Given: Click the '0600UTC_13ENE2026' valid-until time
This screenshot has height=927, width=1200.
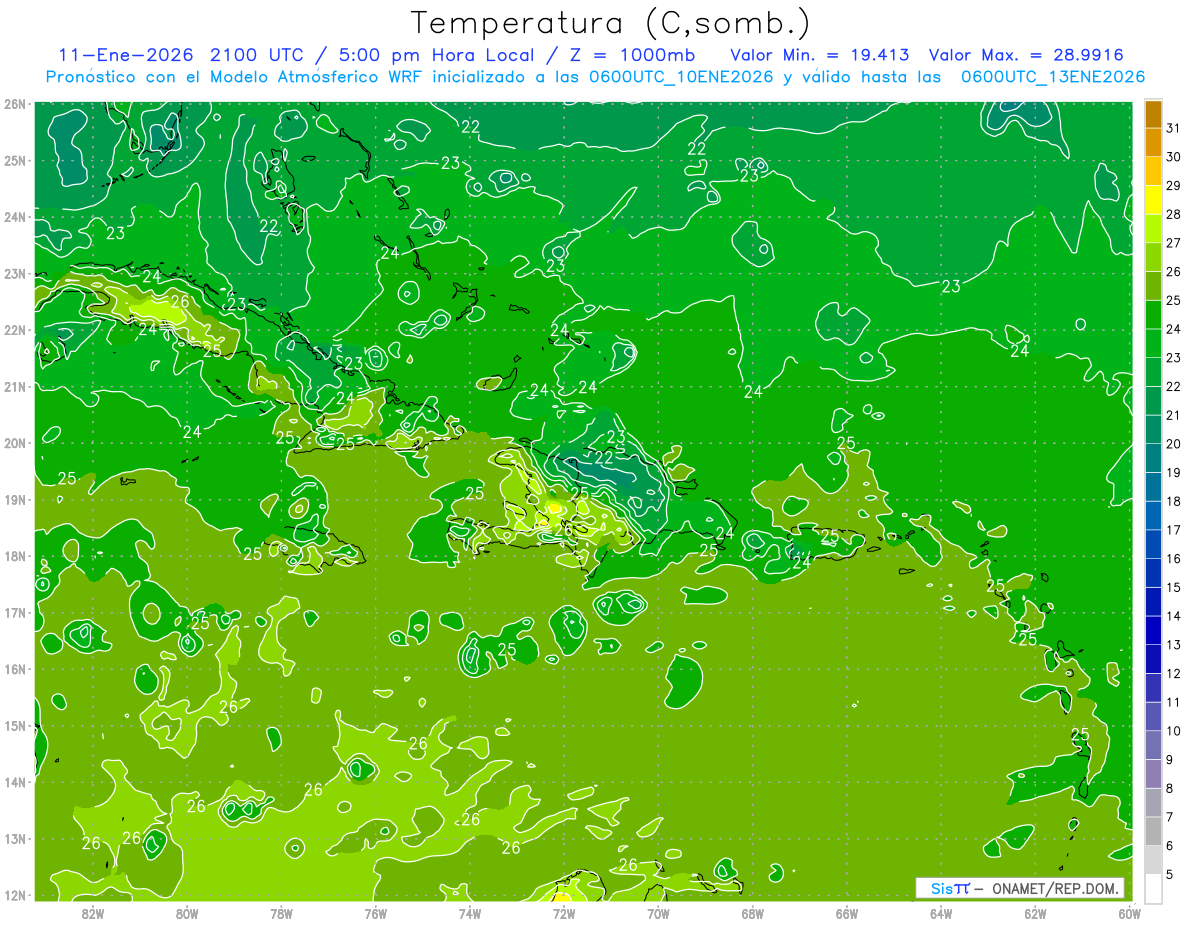Looking at the screenshot, I should click(x=1053, y=77).
